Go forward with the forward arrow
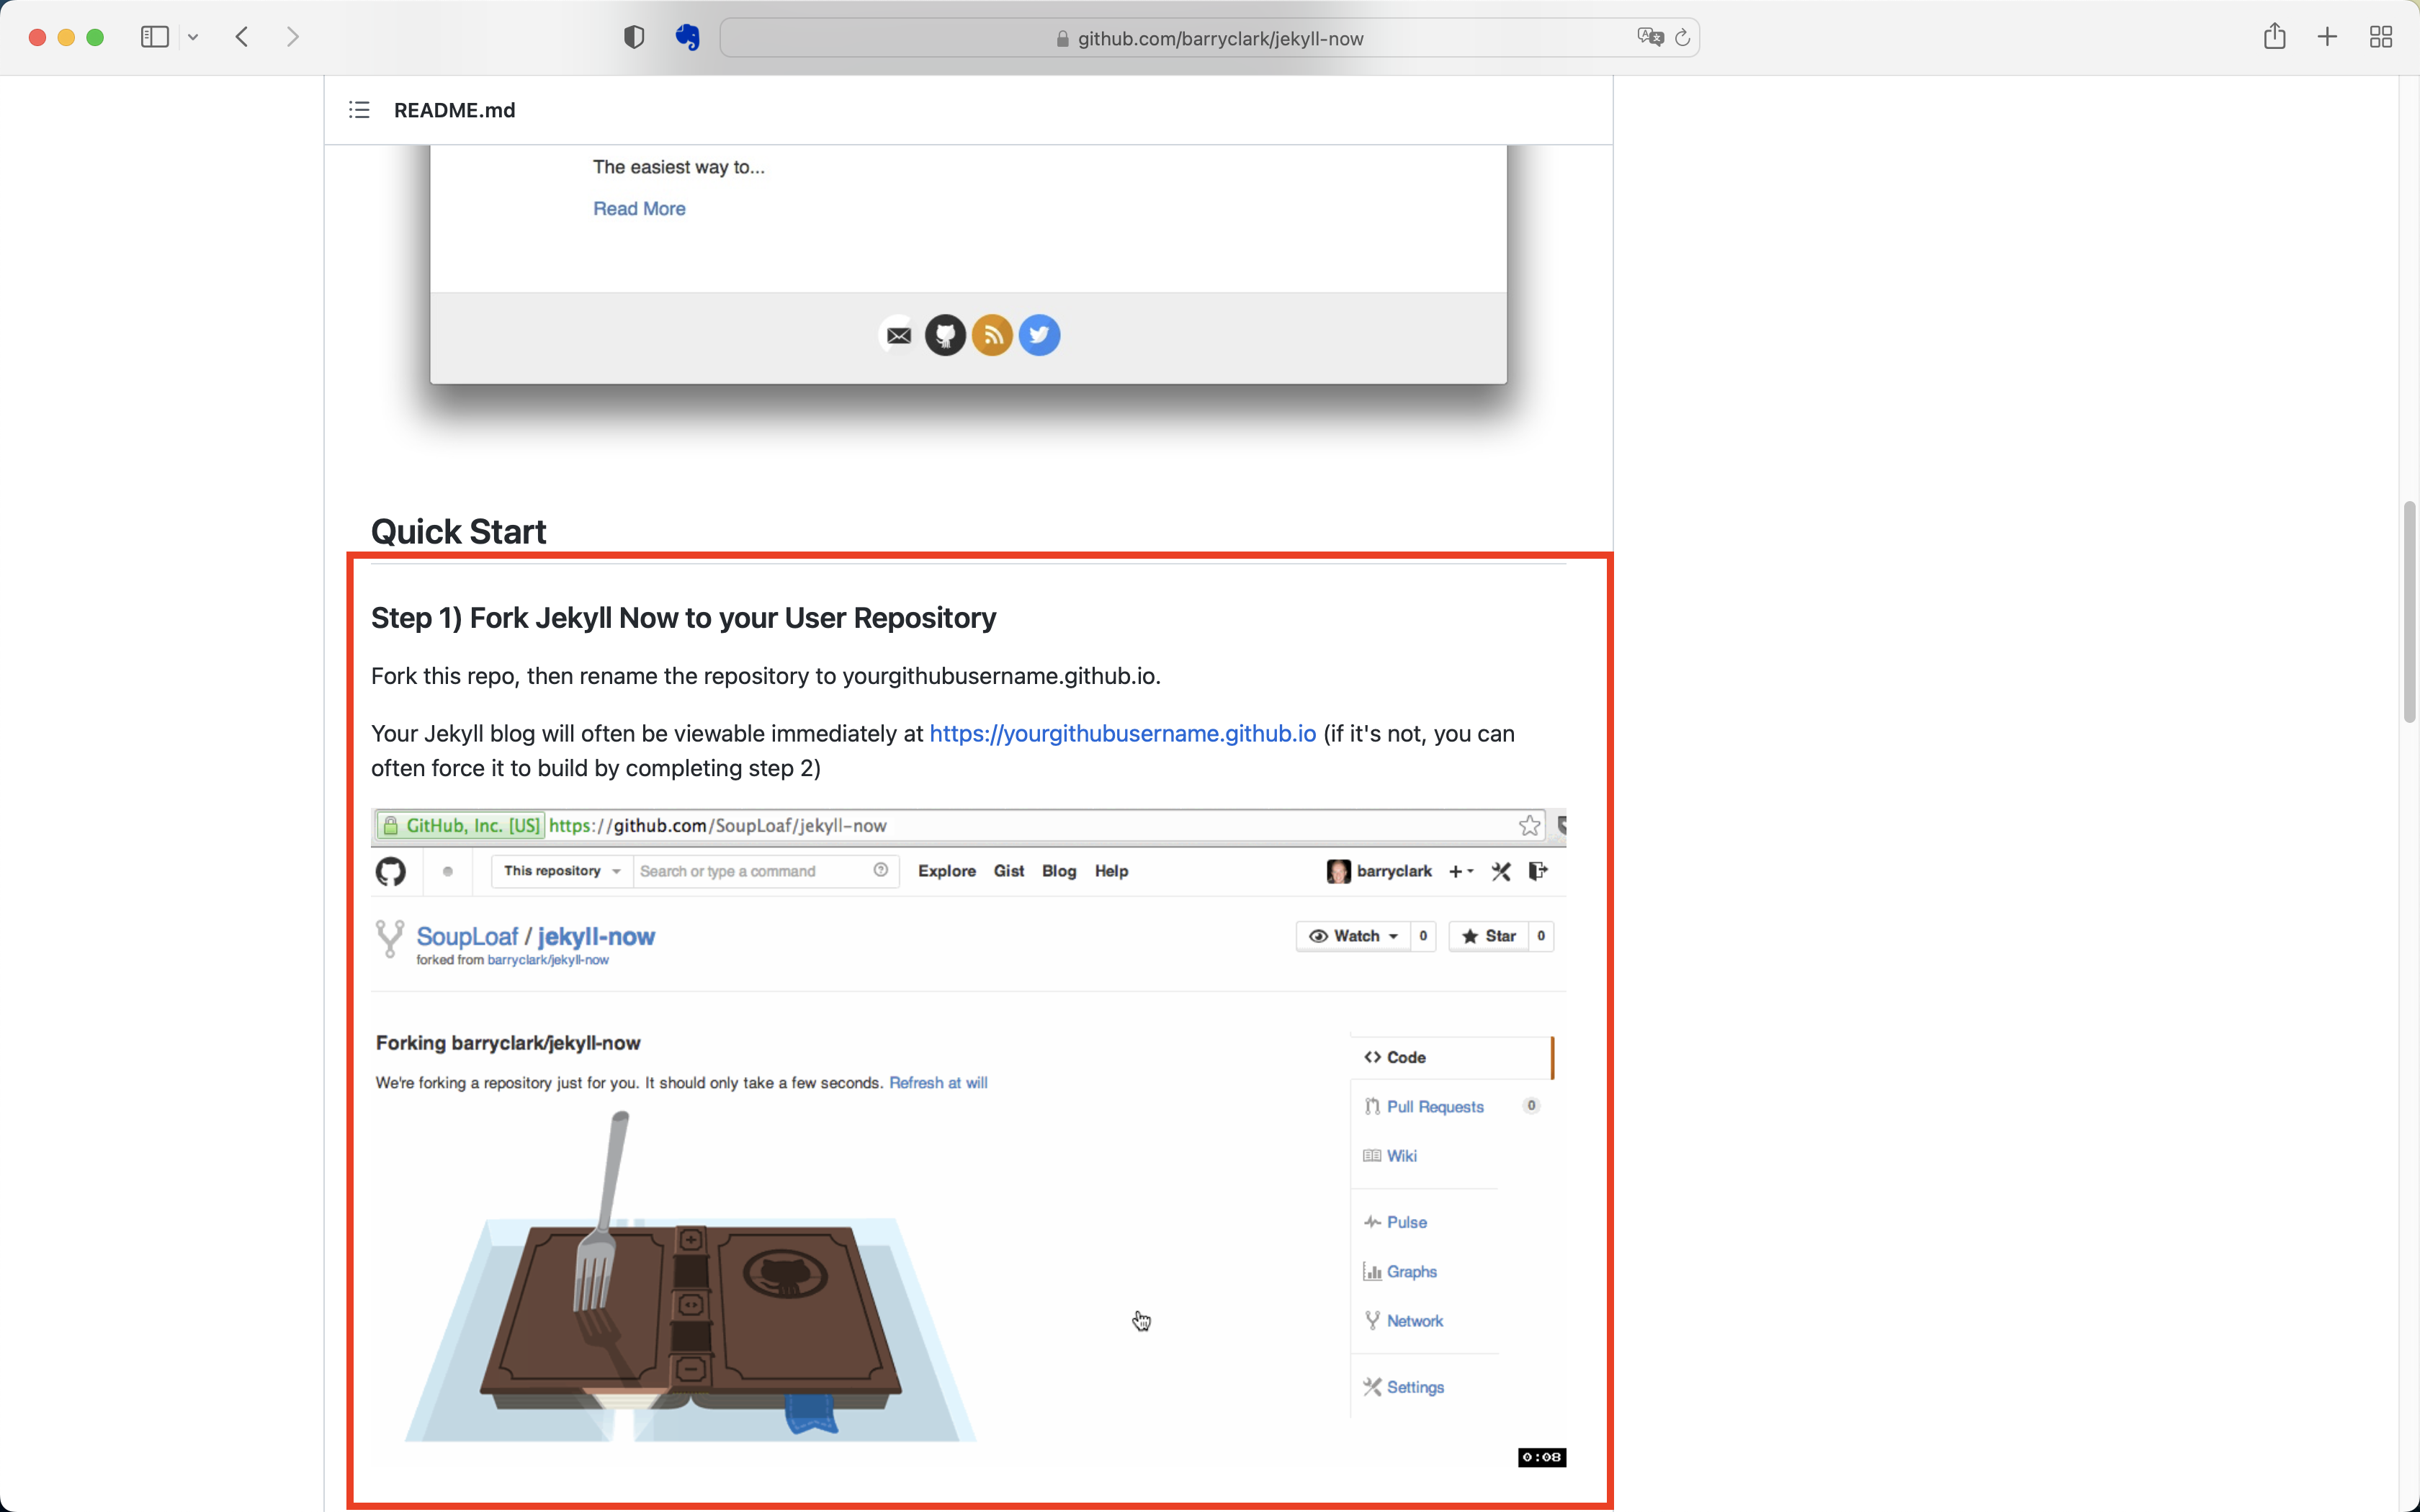The height and width of the screenshot is (1512, 2420). [x=292, y=37]
